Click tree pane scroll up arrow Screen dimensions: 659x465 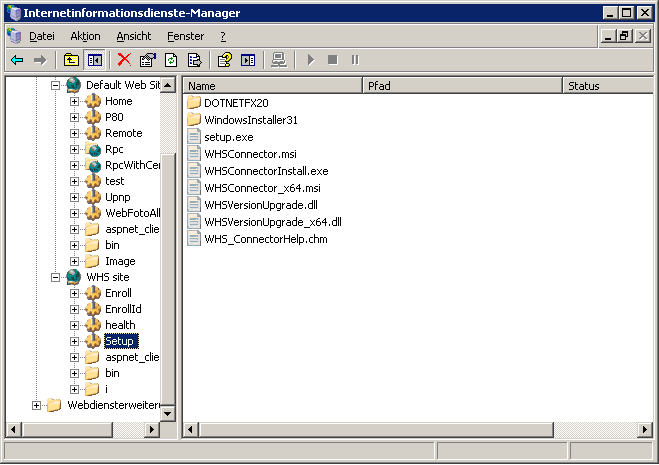[x=168, y=85]
